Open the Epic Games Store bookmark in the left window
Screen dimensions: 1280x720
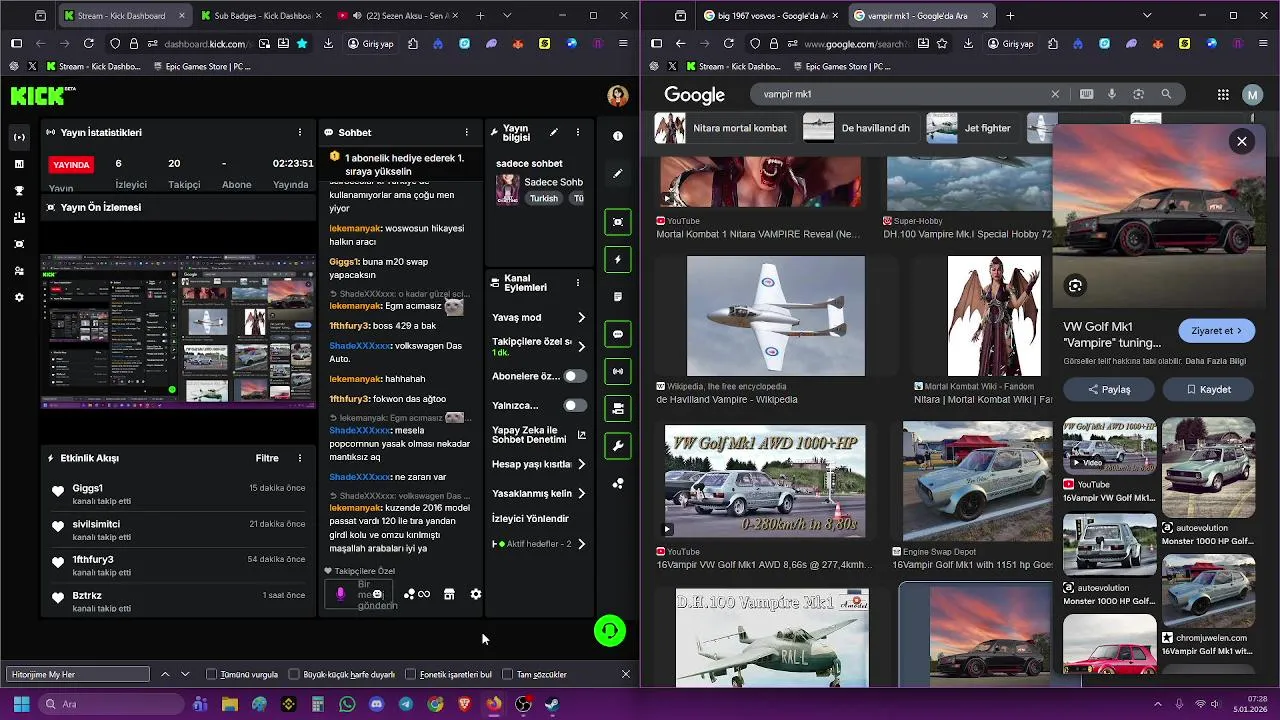202,66
